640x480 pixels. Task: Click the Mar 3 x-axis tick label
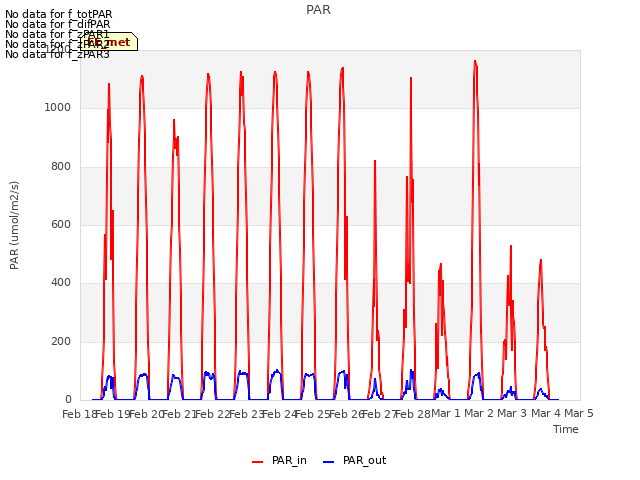[x=512, y=413]
